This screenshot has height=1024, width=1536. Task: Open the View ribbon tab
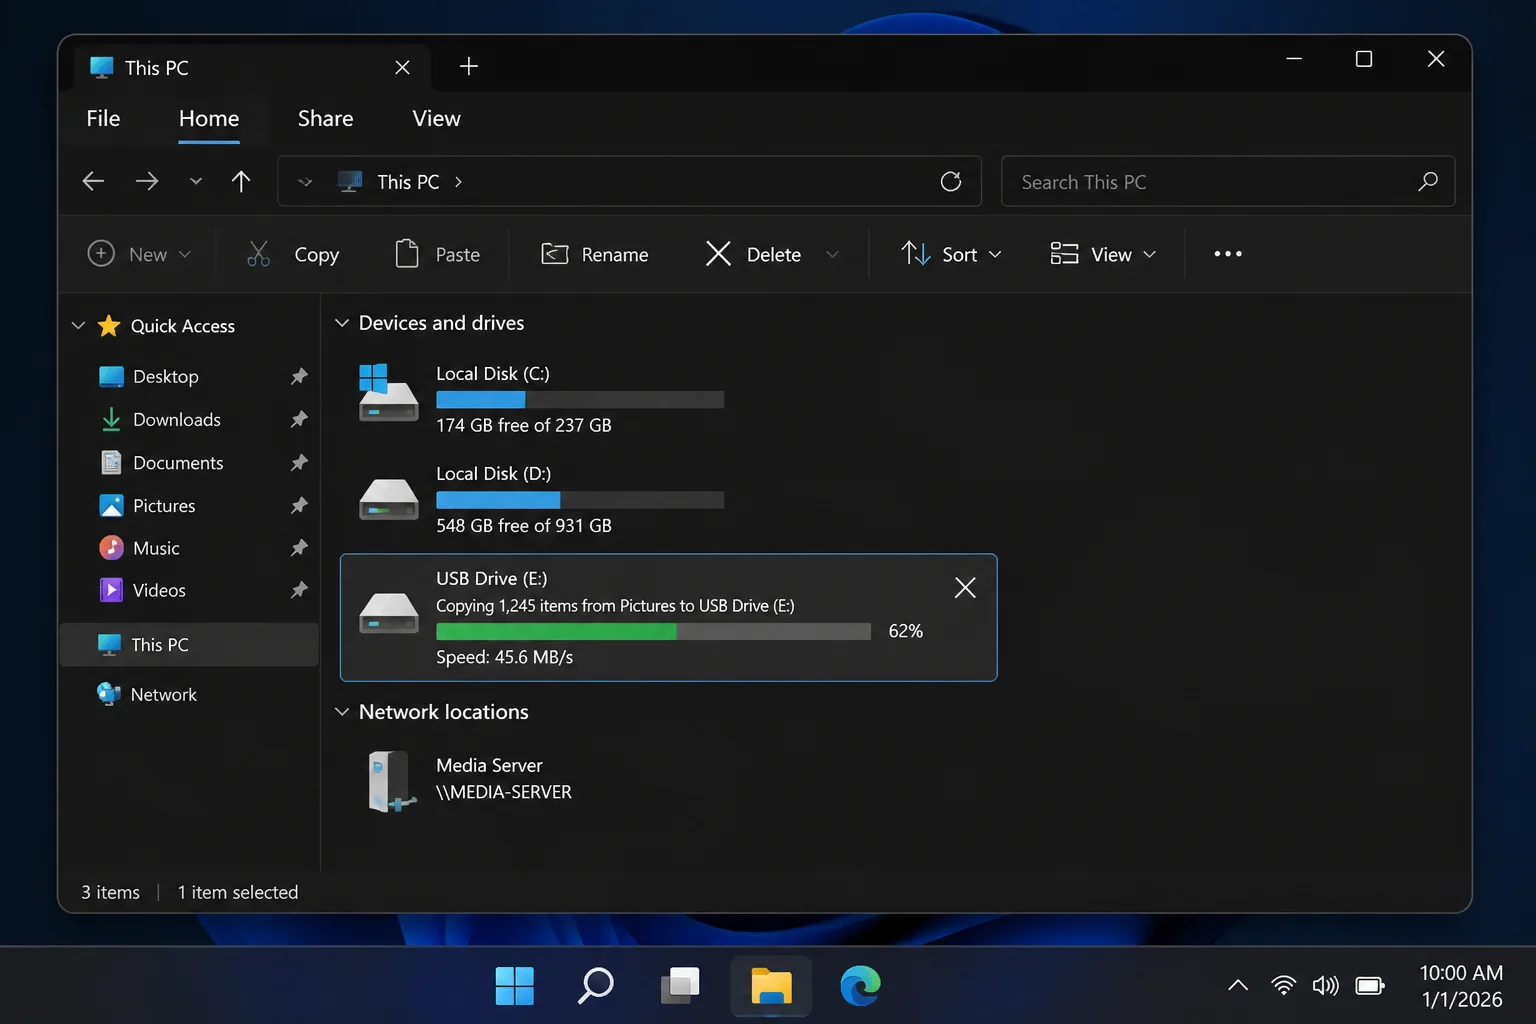tap(437, 118)
